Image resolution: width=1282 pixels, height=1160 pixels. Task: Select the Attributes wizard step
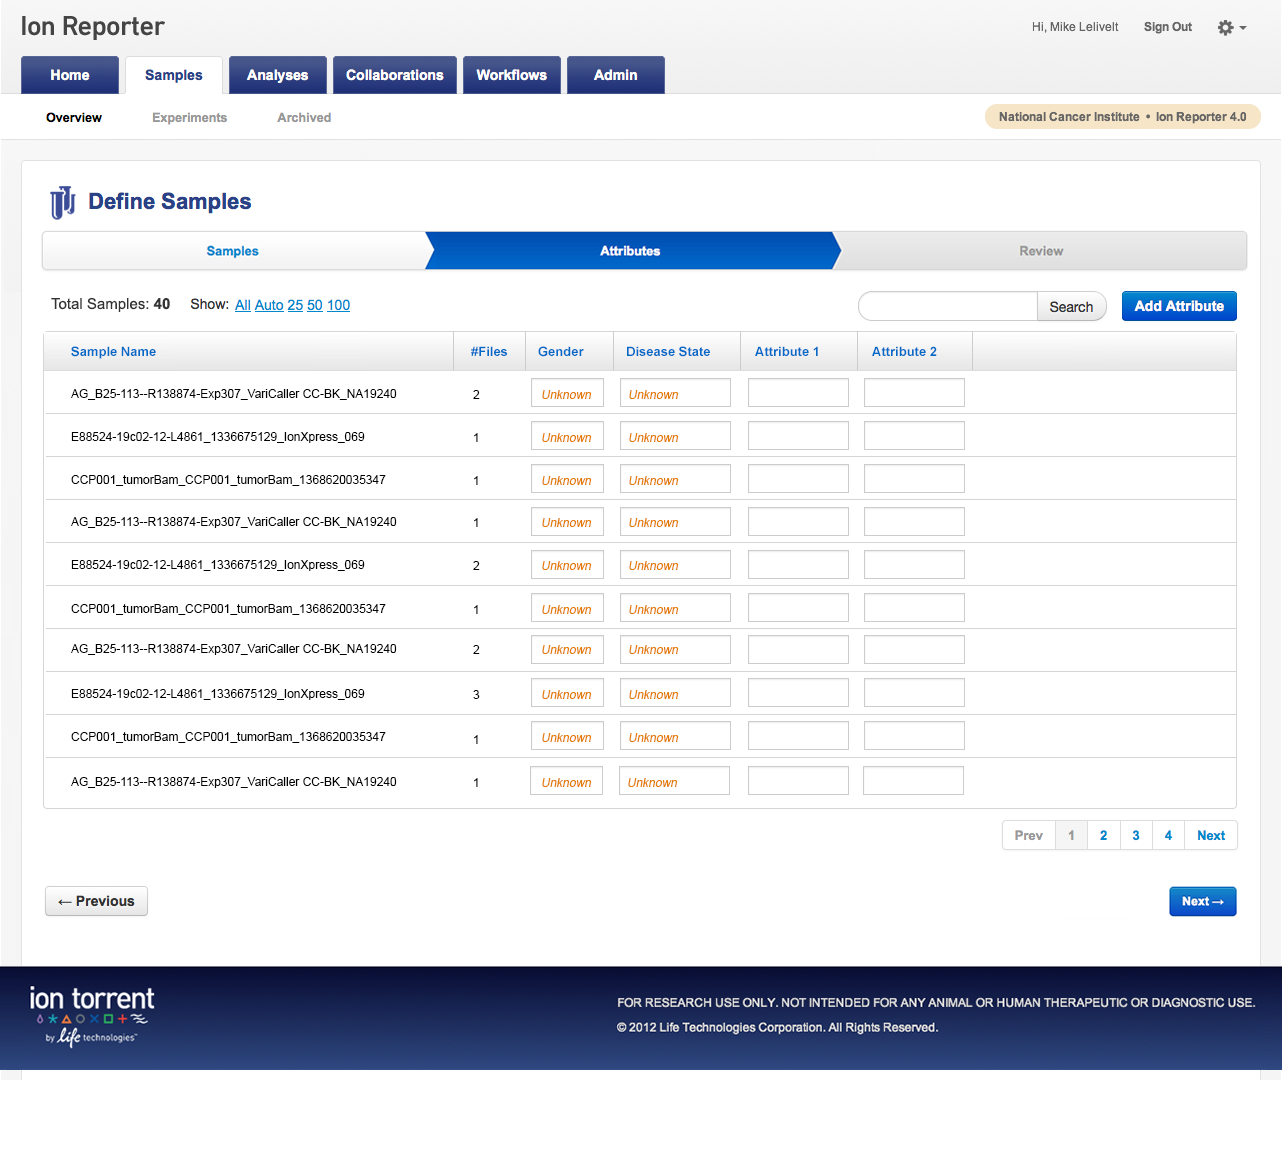coord(630,251)
